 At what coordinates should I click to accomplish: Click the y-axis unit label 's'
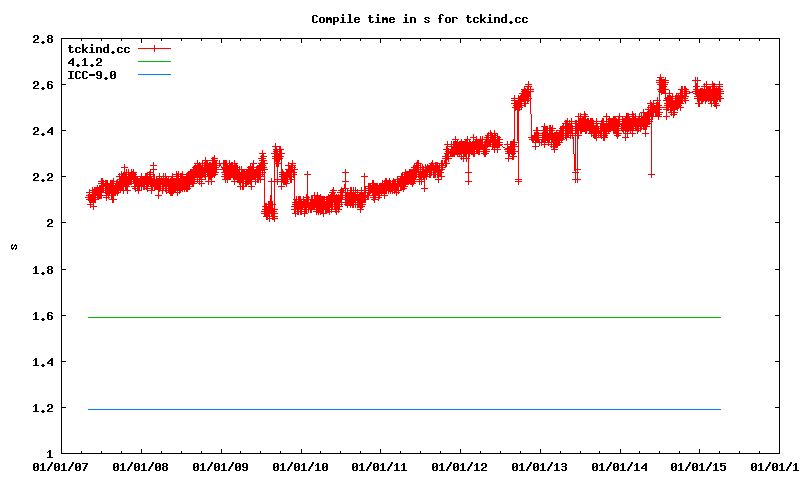click(14, 246)
